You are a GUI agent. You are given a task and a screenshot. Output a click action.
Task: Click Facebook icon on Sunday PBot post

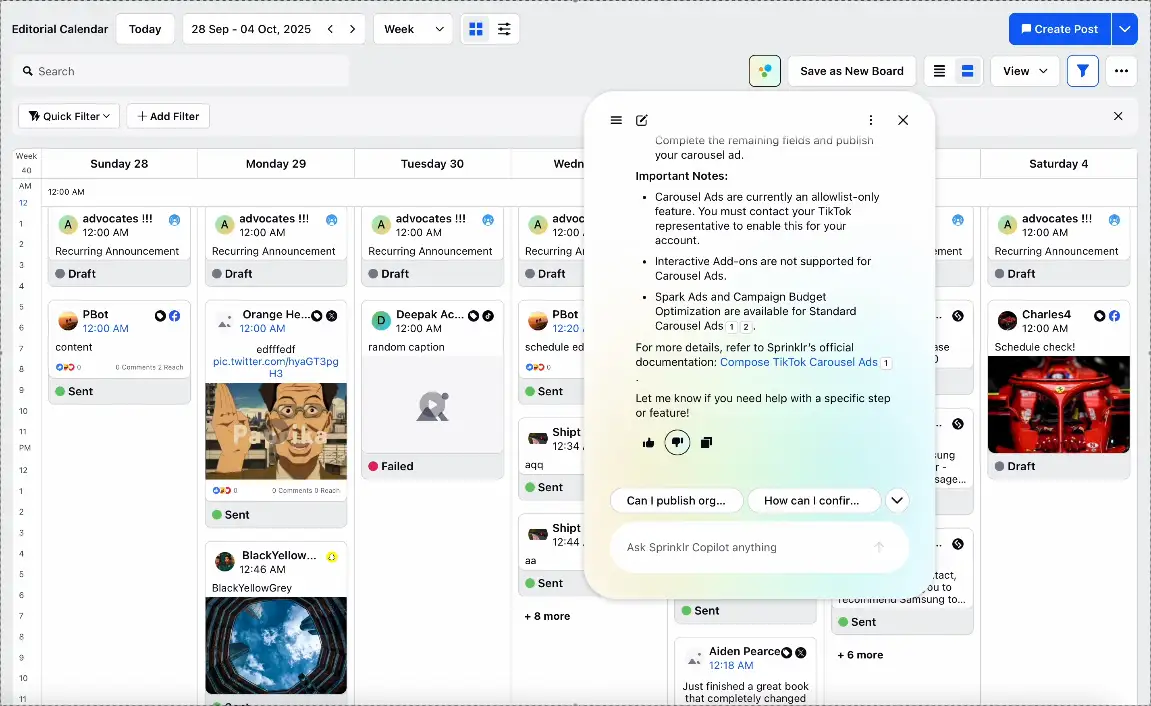[x=175, y=316]
